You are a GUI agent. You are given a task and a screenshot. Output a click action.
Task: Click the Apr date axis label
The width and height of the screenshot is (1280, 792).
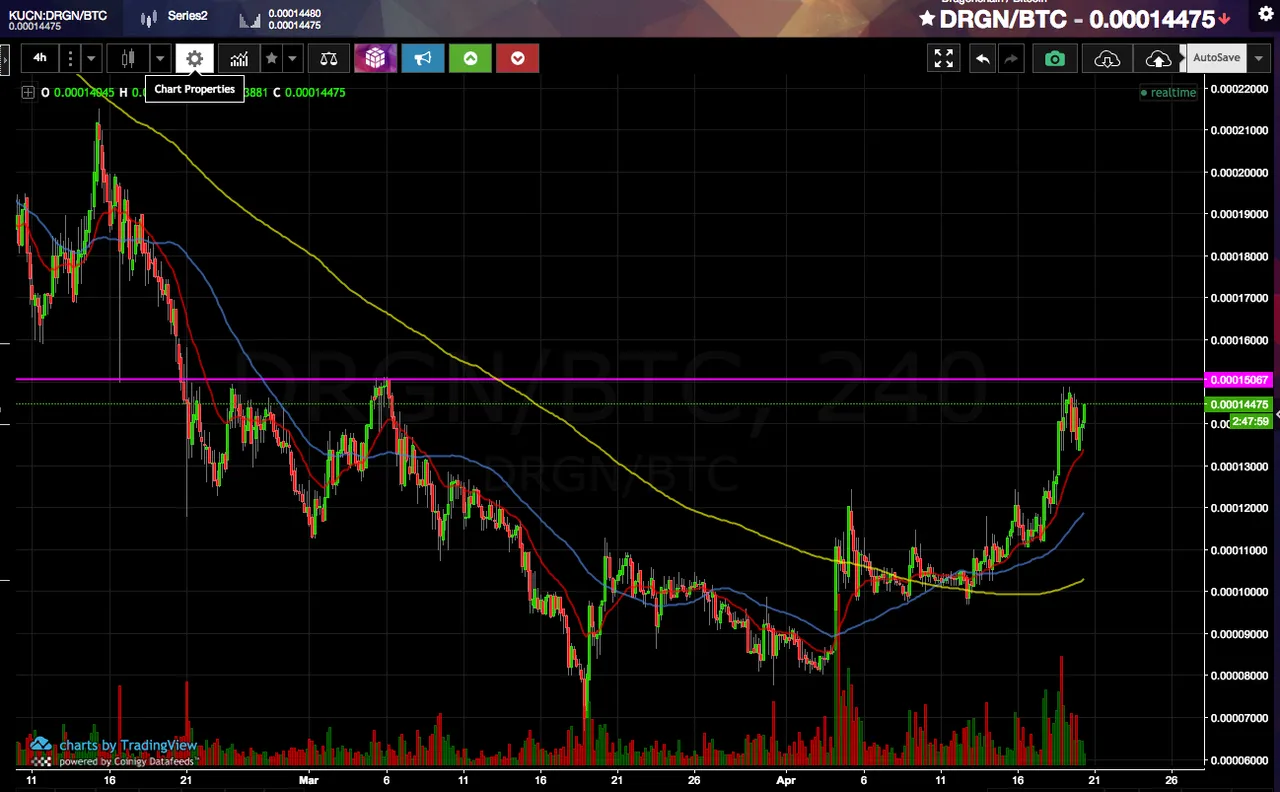pyautogui.click(x=785, y=778)
